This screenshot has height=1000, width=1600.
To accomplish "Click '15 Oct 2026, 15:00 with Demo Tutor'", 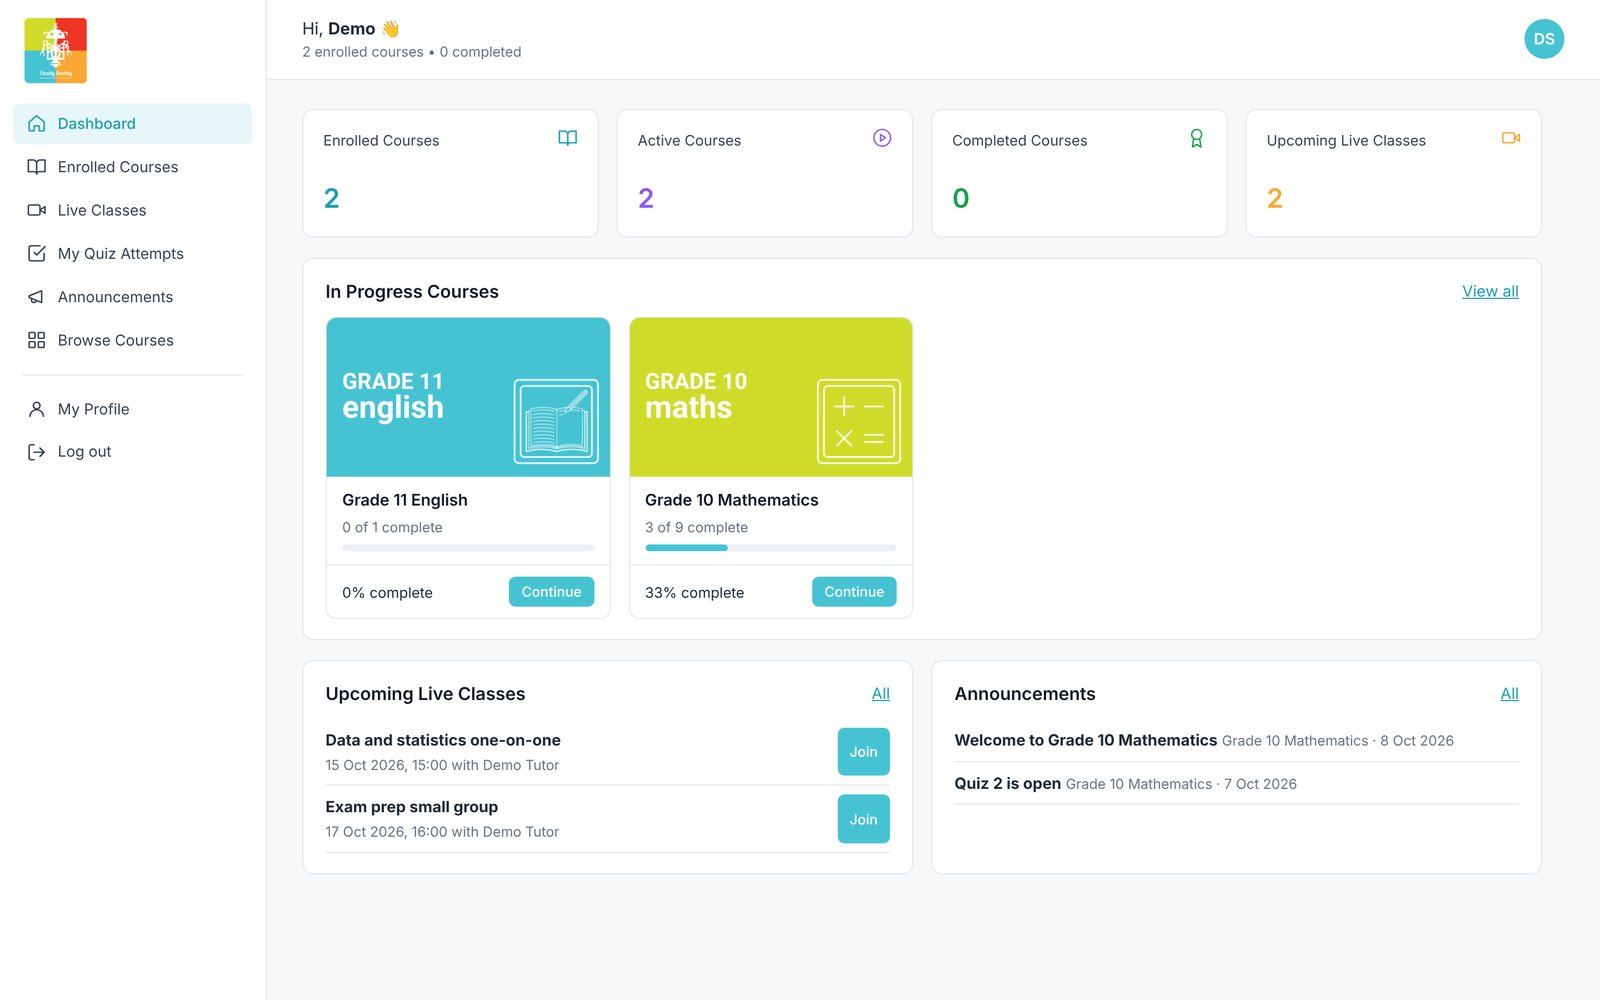I will click(x=442, y=765).
